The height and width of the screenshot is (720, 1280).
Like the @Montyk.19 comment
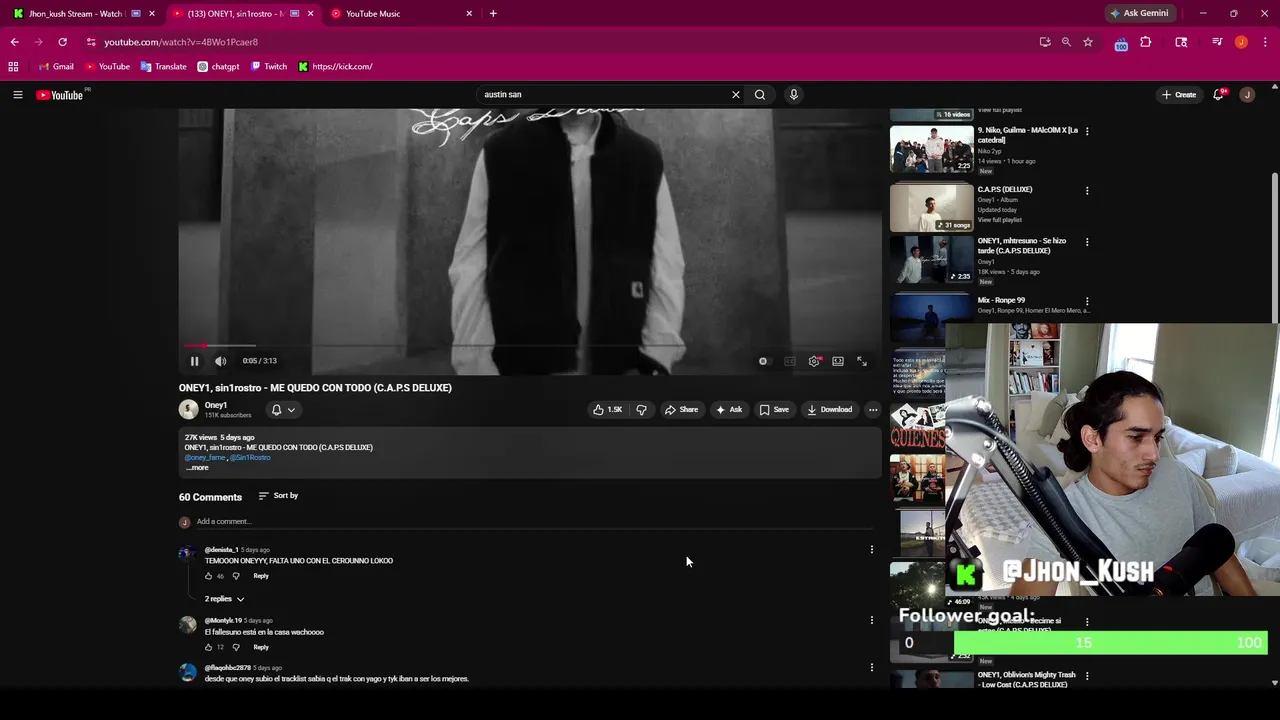click(x=208, y=647)
